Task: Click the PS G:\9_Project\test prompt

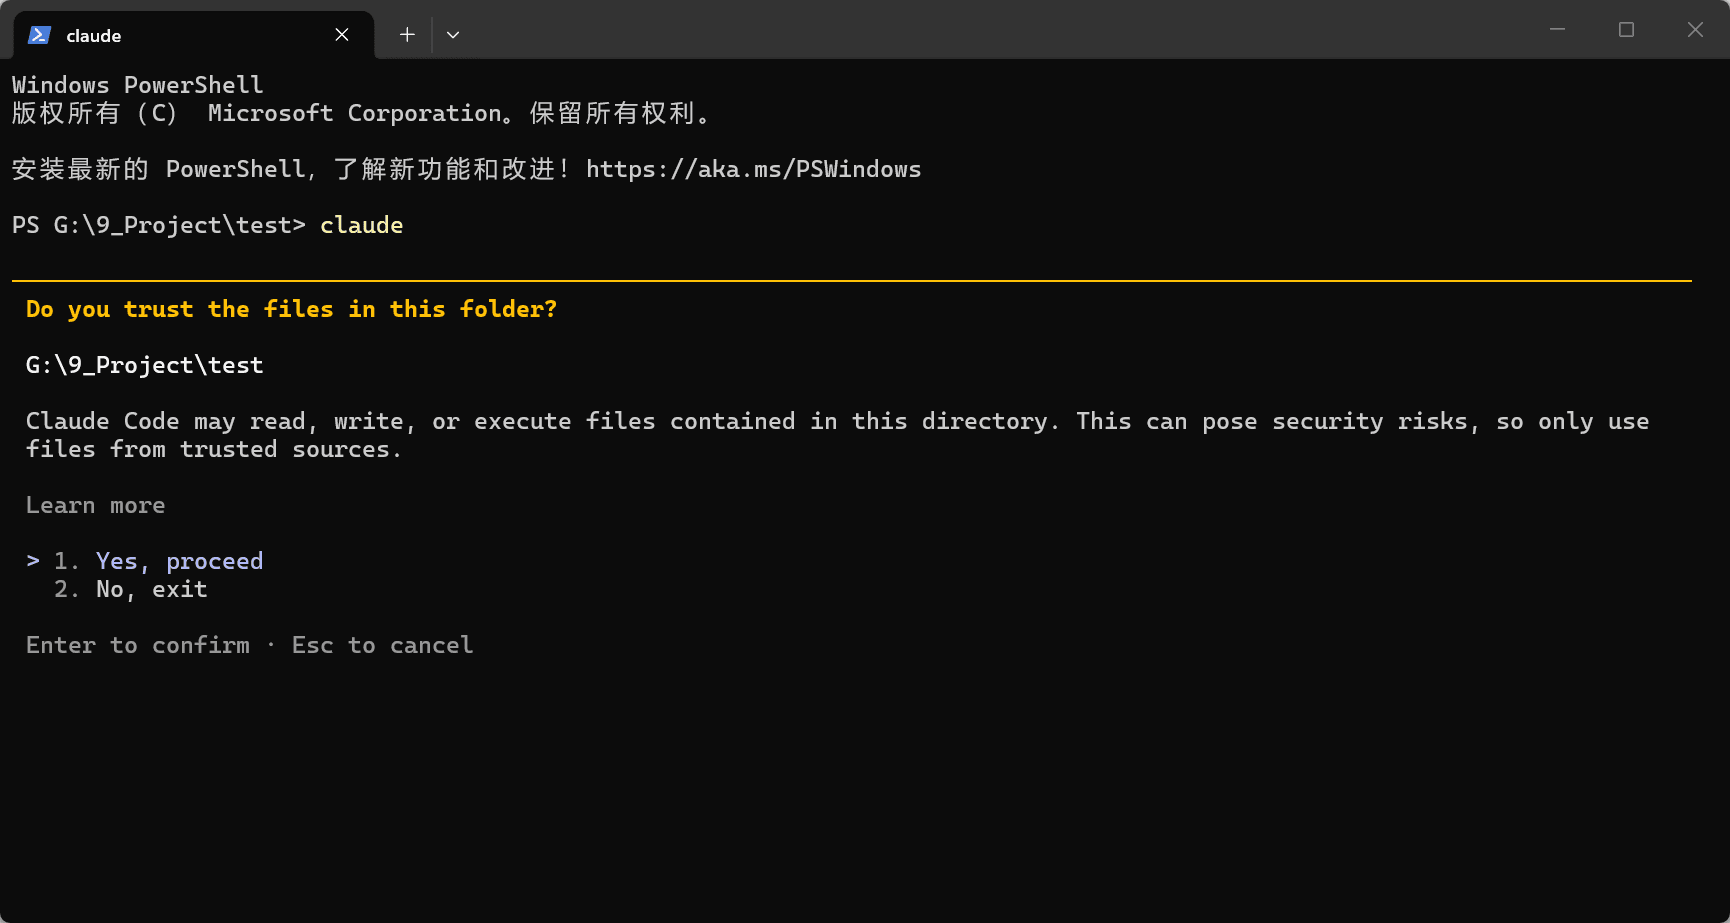Action: click(x=158, y=225)
